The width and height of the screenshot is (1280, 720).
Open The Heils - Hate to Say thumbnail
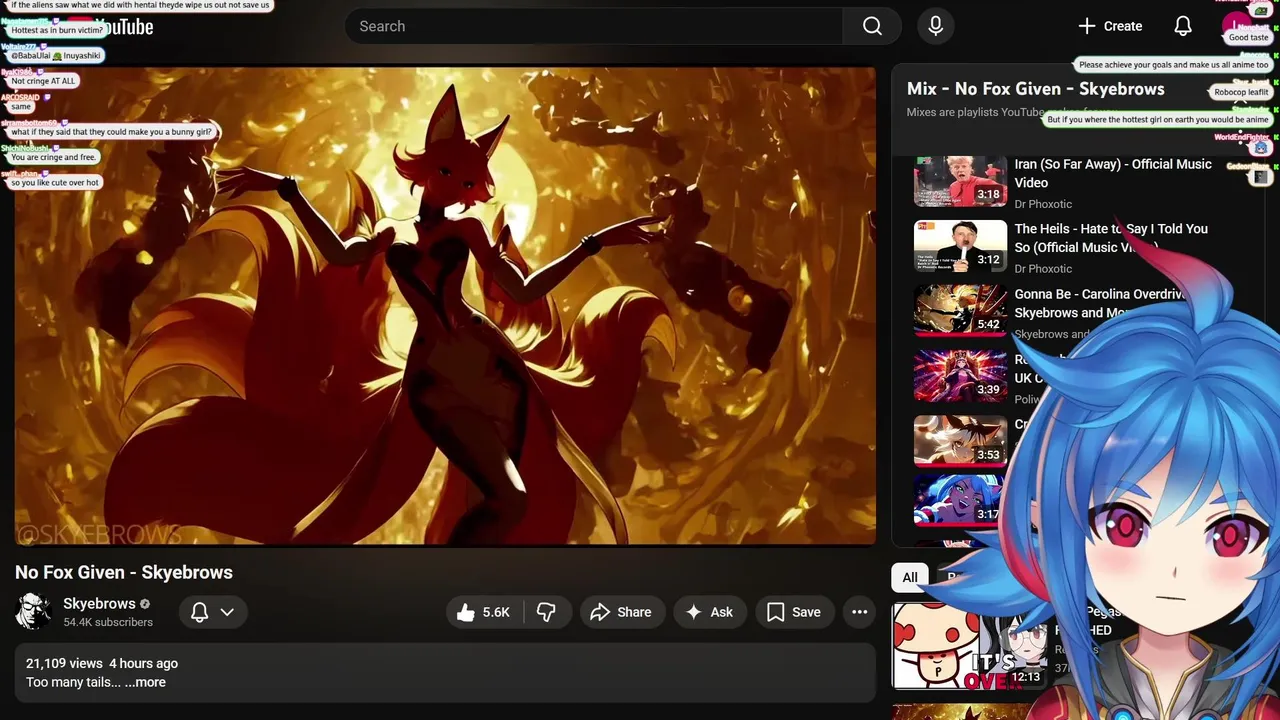pyautogui.click(x=960, y=246)
